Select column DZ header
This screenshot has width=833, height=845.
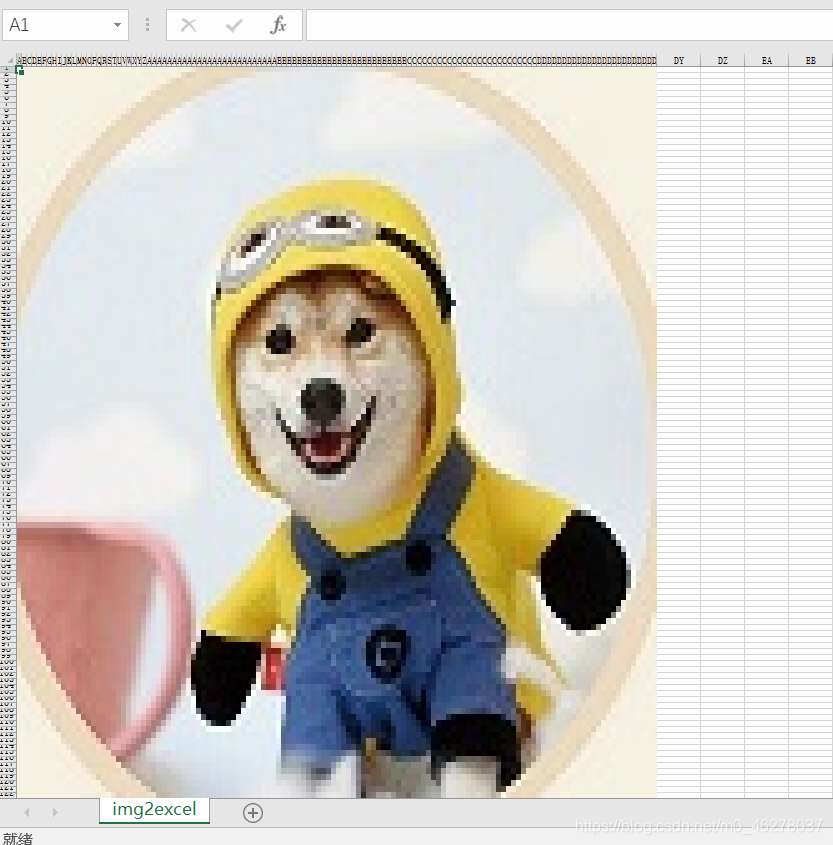coord(723,61)
